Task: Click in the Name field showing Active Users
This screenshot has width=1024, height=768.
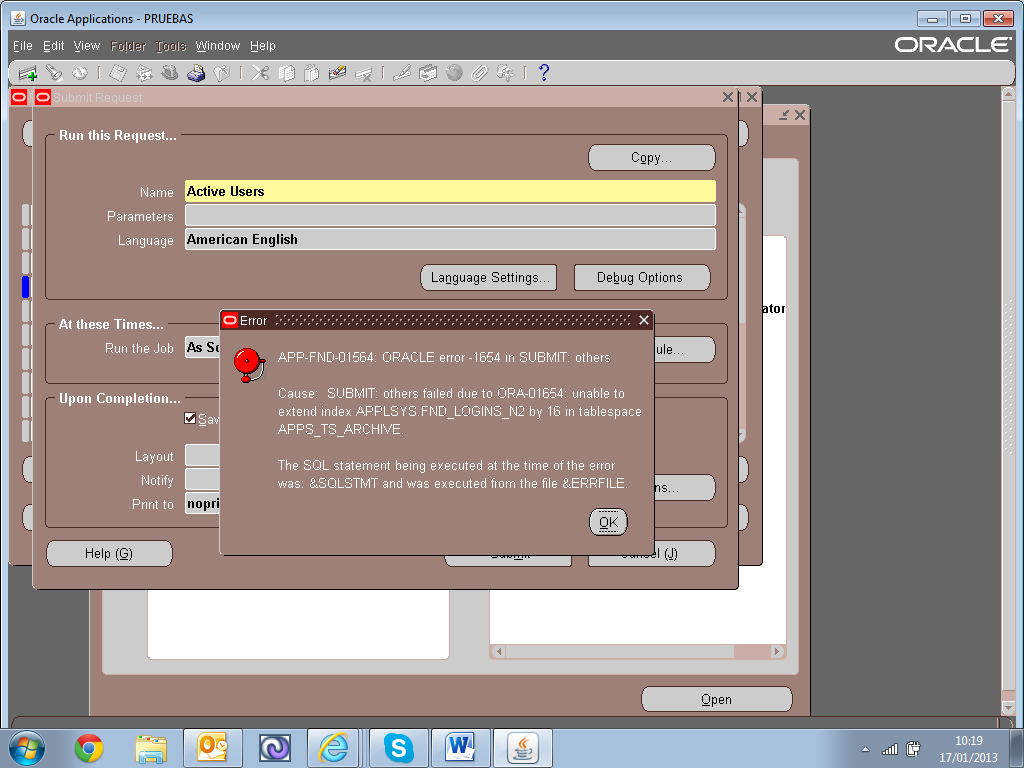Action: pyautogui.click(x=449, y=191)
